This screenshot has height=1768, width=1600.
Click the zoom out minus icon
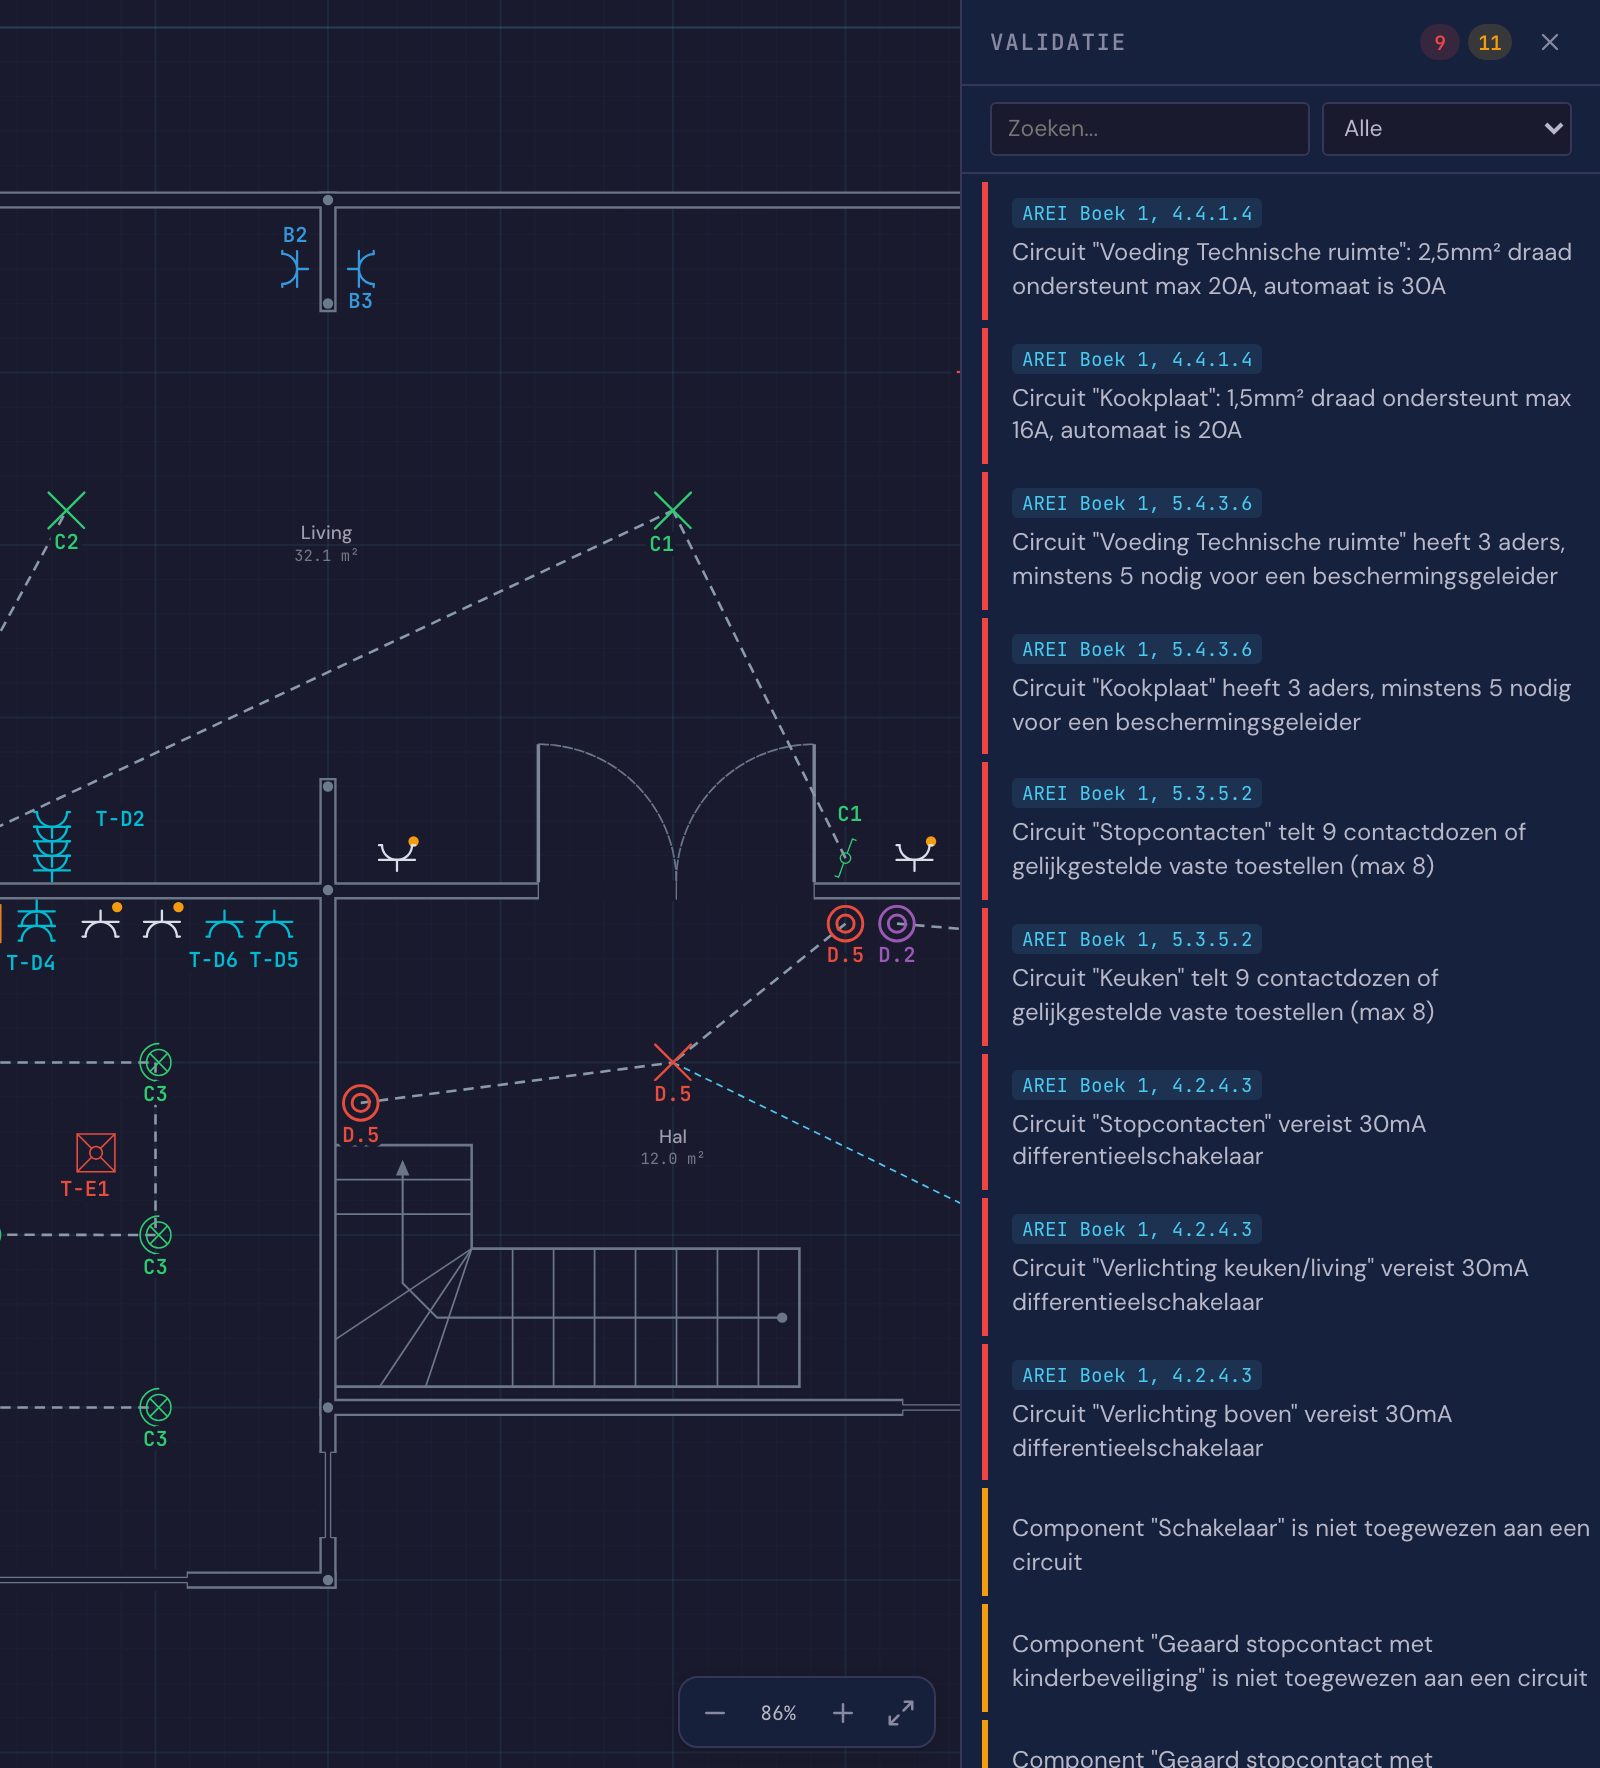(714, 1713)
